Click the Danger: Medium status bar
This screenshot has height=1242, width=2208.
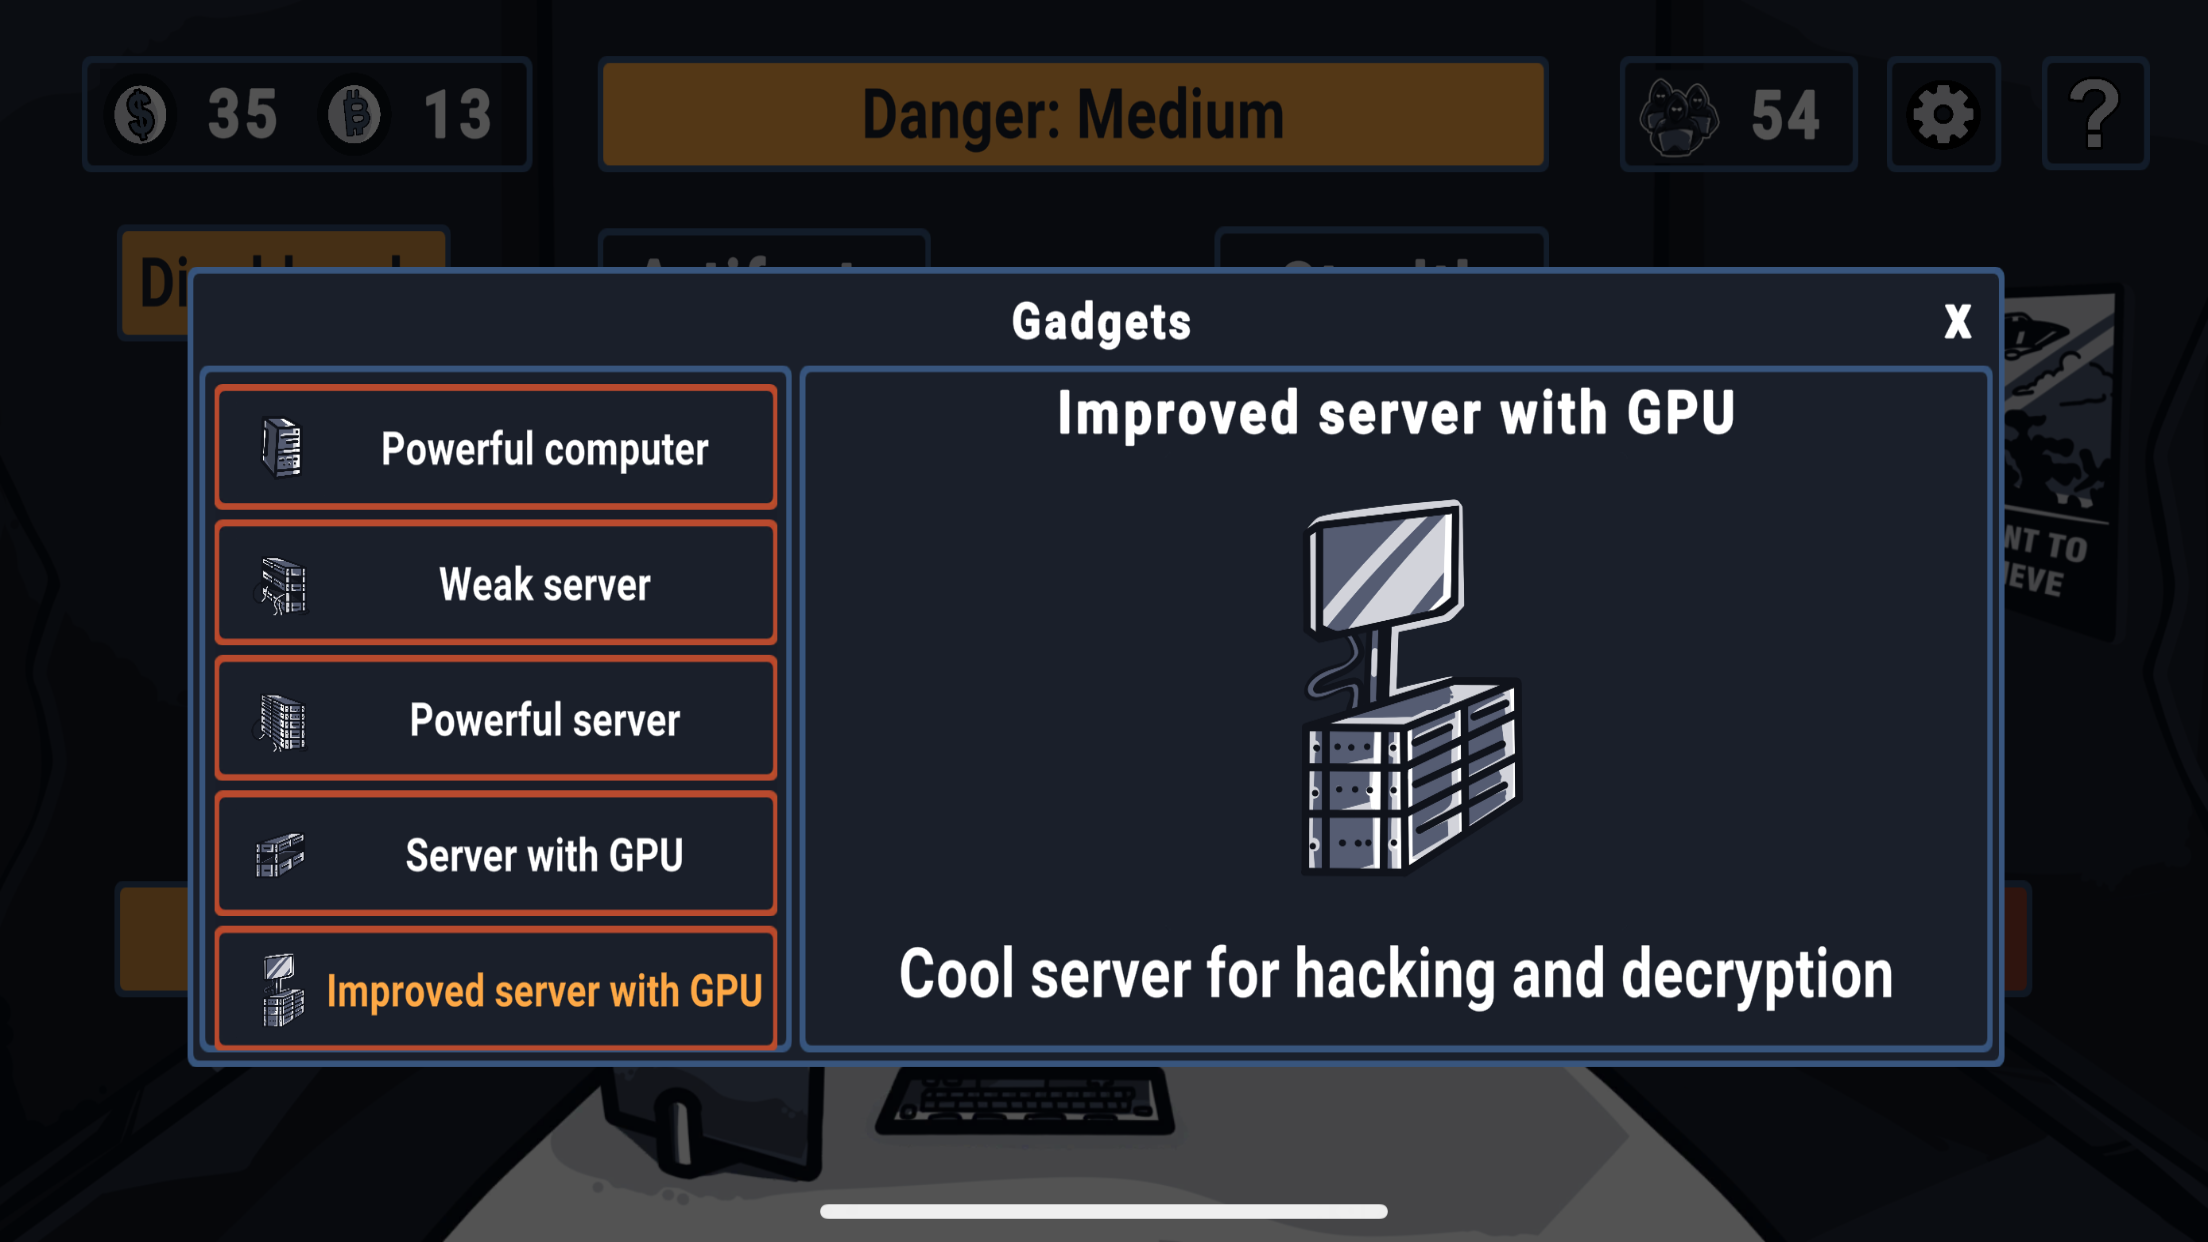click(x=1073, y=114)
